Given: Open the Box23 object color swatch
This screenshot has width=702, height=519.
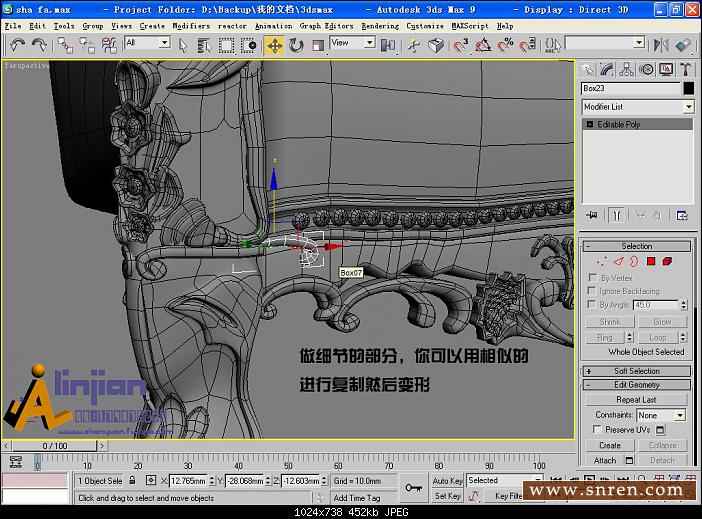Looking at the screenshot, I should click(689, 88).
